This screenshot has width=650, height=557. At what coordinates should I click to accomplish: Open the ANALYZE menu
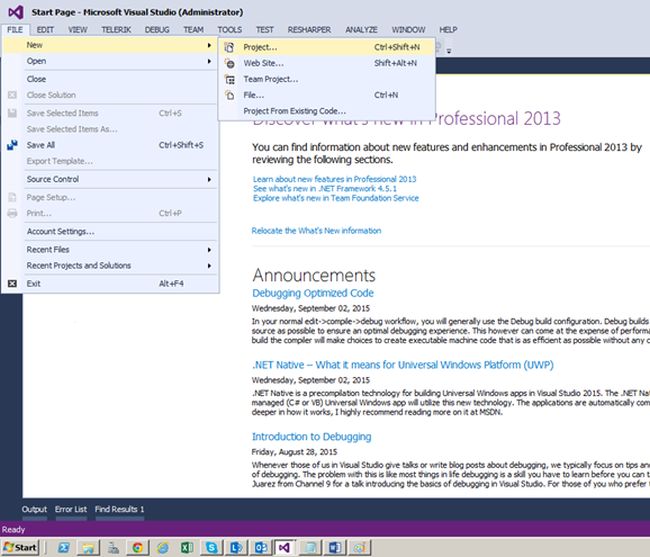[x=361, y=30]
